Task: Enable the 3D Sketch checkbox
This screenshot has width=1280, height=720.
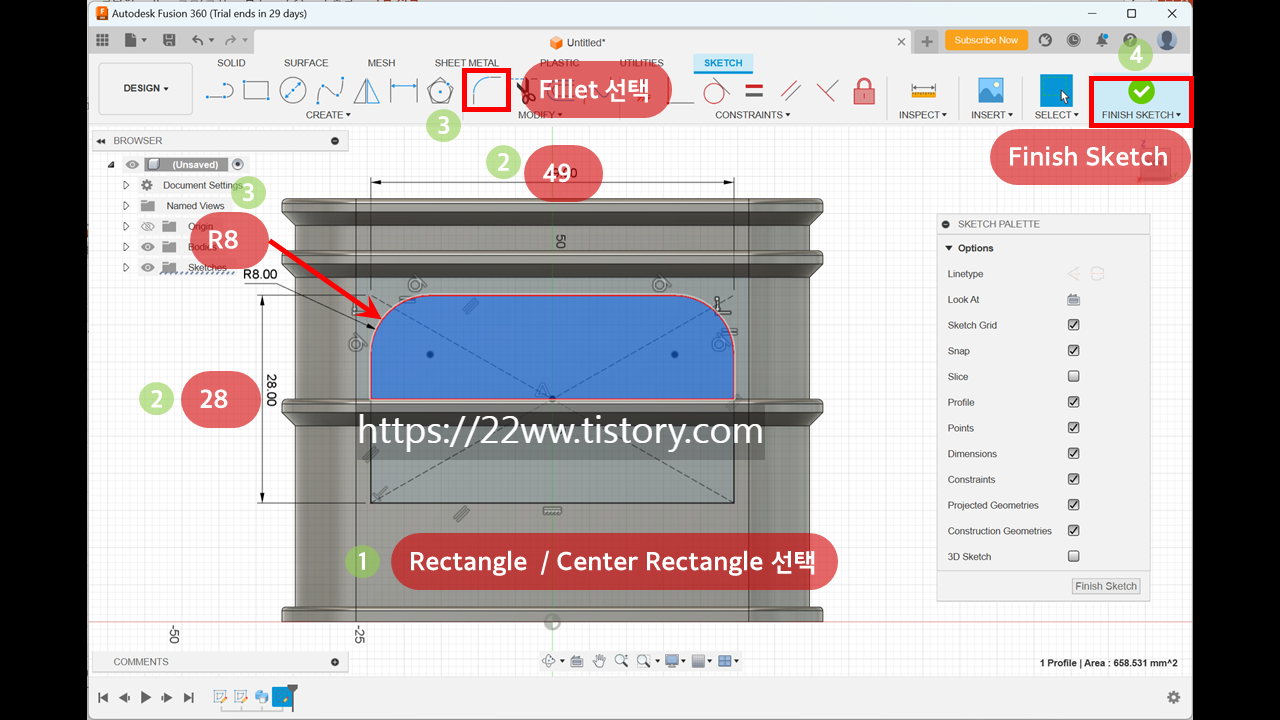Action: [1073, 556]
